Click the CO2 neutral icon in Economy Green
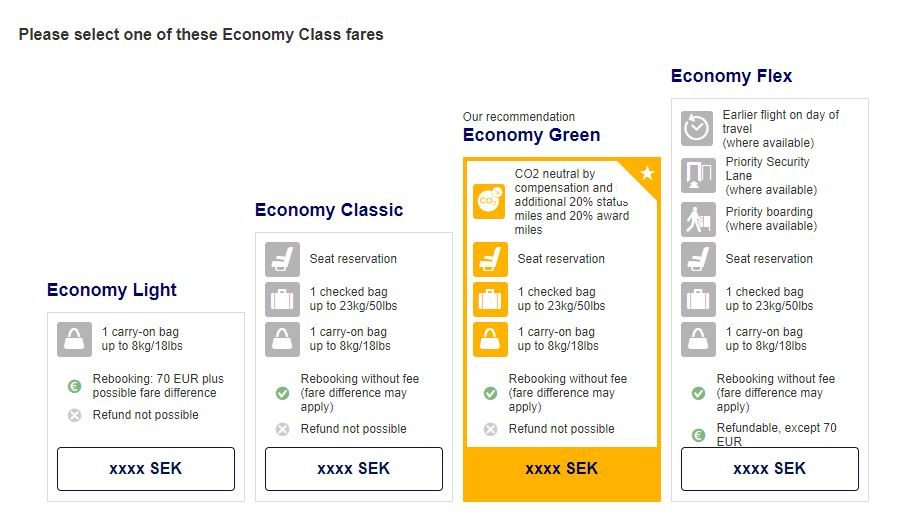Viewport: 916px width, 531px height. click(x=489, y=201)
